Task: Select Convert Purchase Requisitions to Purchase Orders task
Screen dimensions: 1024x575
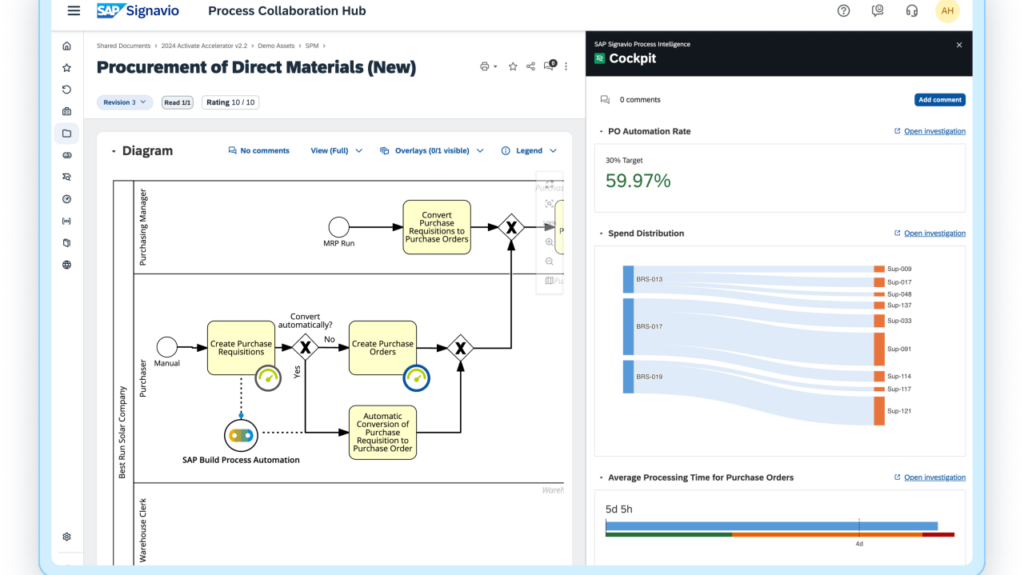Action: pos(437,227)
